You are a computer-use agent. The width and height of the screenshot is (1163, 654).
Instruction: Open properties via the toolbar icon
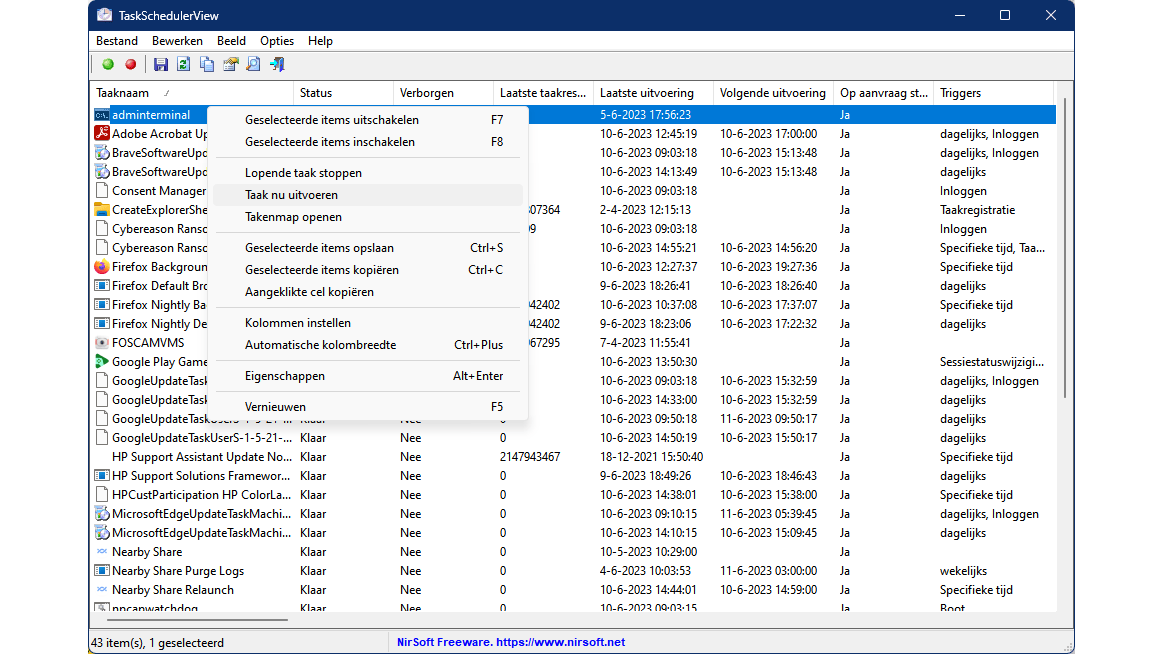pos(231,65)
